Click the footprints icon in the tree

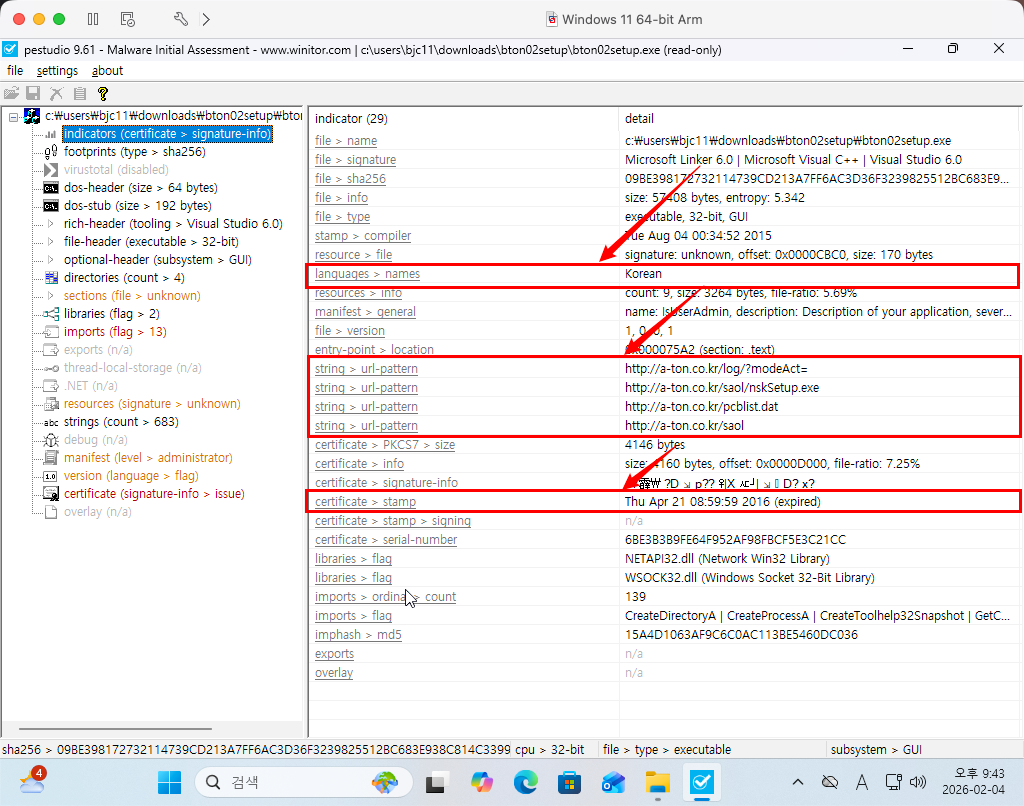(51, 152)
